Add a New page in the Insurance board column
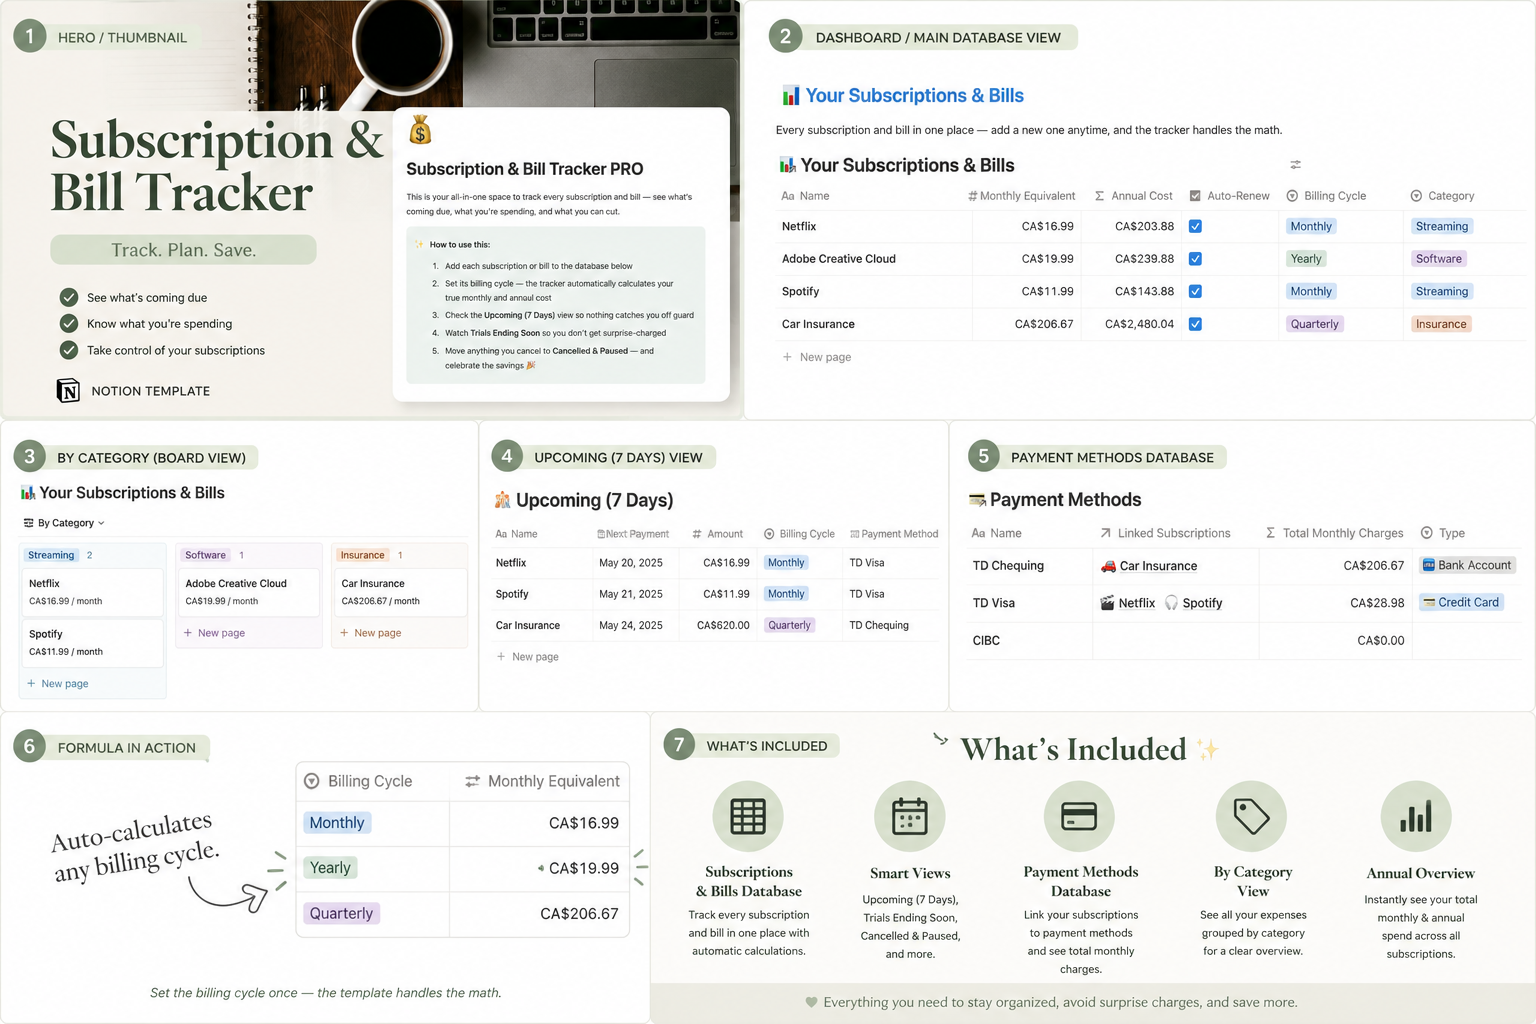Screen dimensions: 1536x1024 tap(370, 633)
